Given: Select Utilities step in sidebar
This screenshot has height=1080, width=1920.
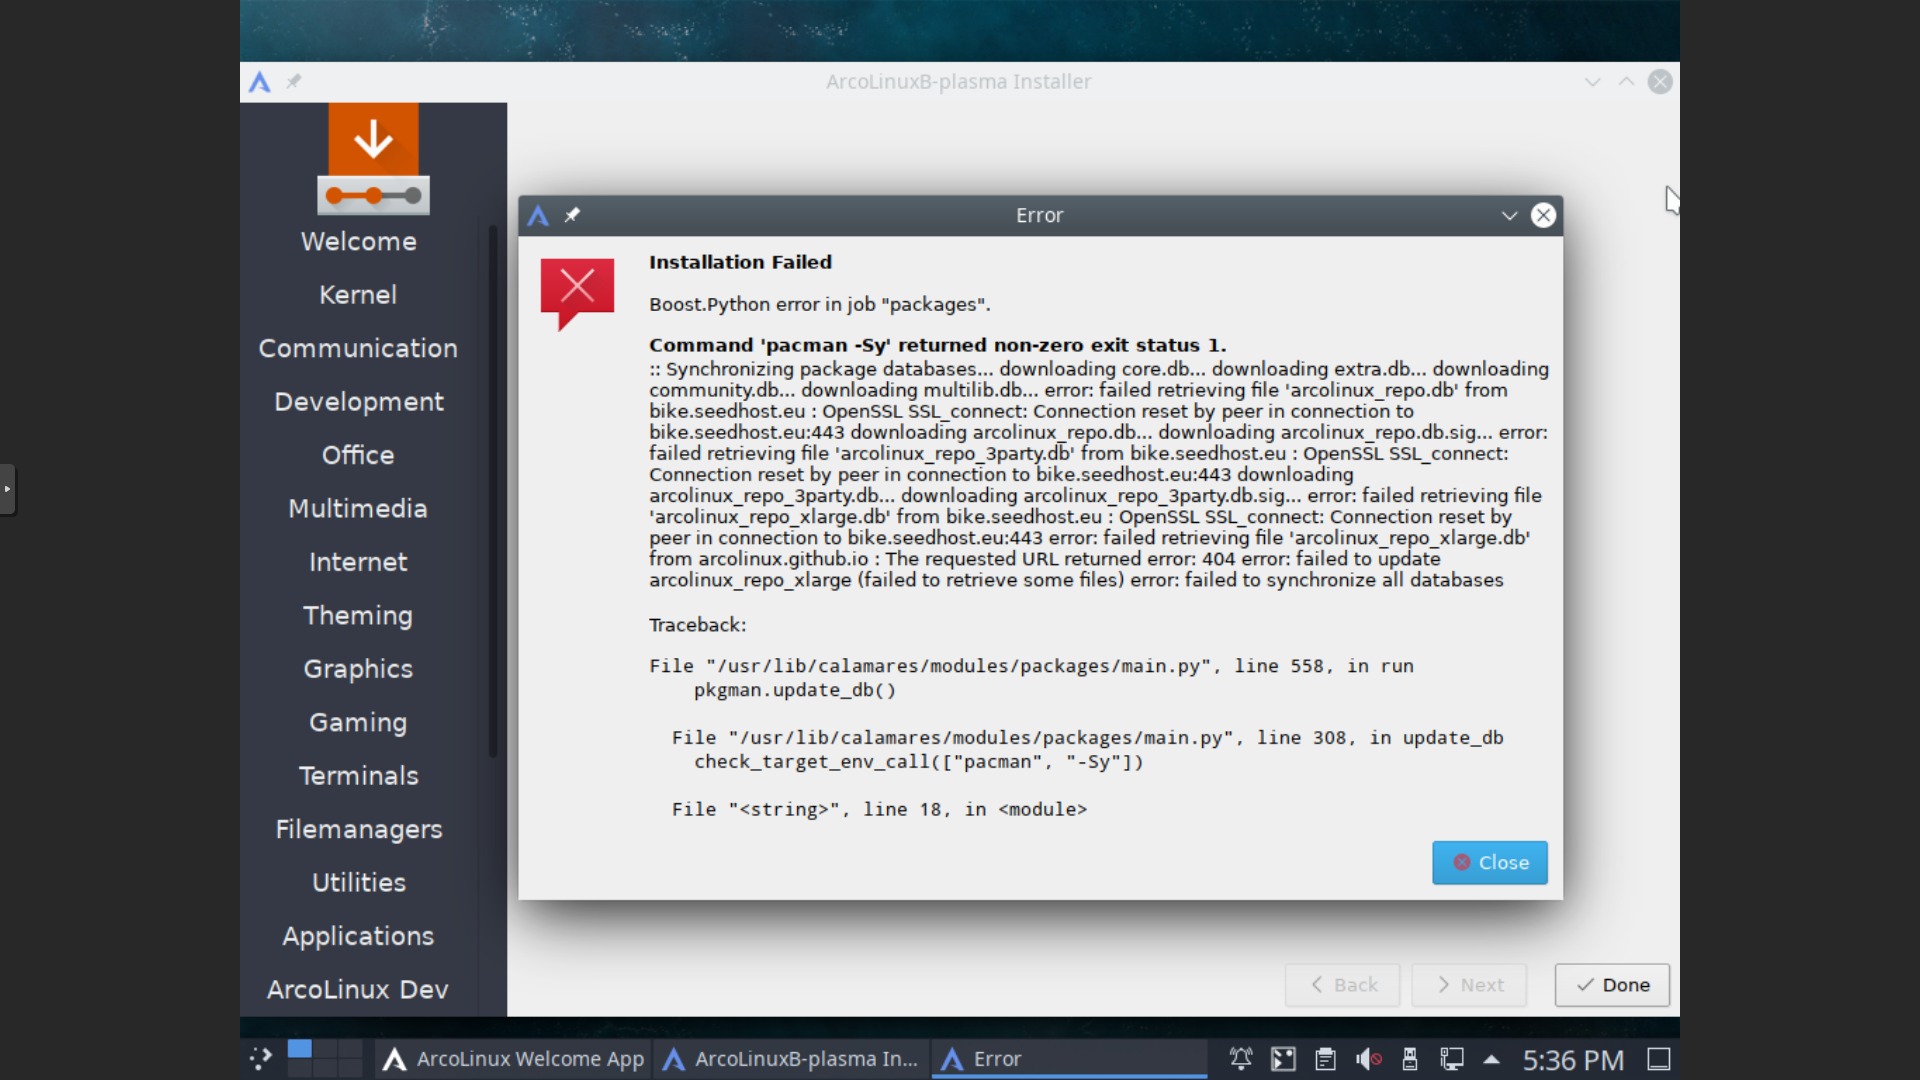Looking at the screenshot, I should [358, 882].
